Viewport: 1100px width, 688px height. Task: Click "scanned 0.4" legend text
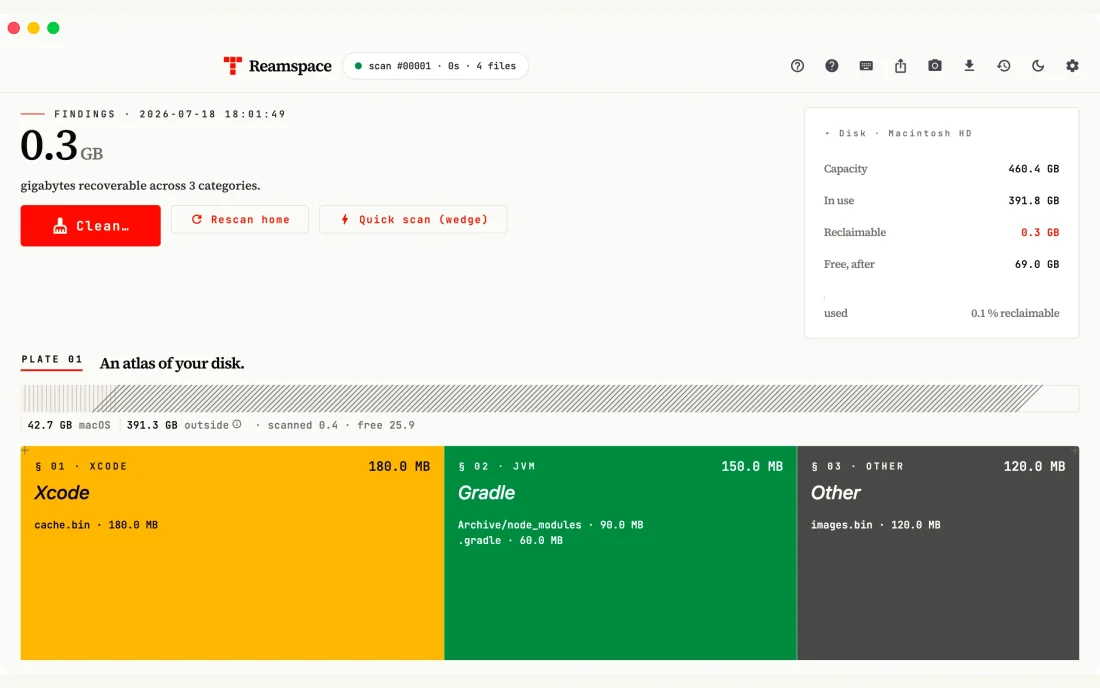(x=302, y=425)
